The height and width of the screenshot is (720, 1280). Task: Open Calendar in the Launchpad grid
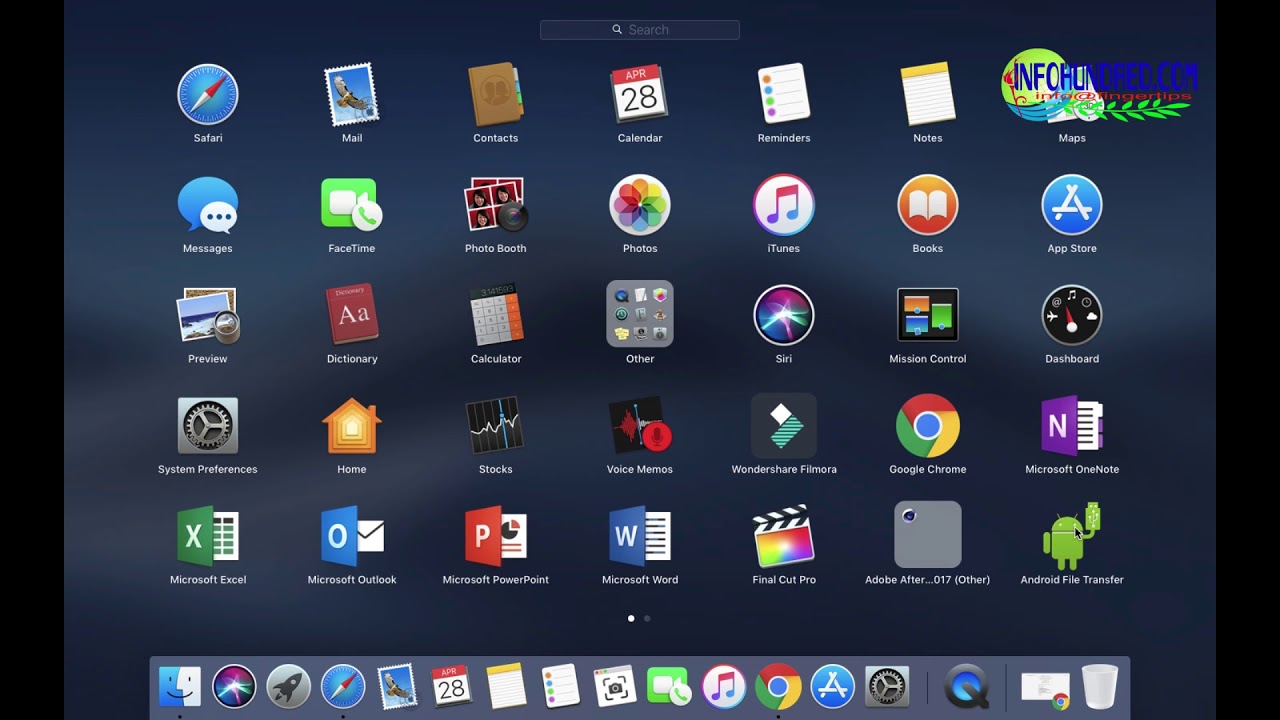640,95
